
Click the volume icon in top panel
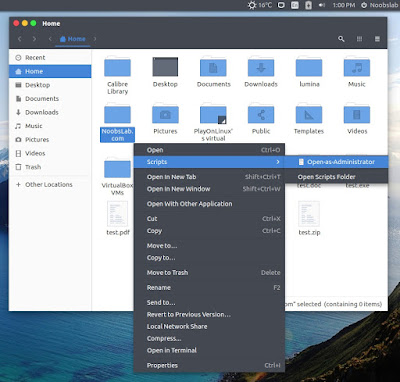pos(322,5)
